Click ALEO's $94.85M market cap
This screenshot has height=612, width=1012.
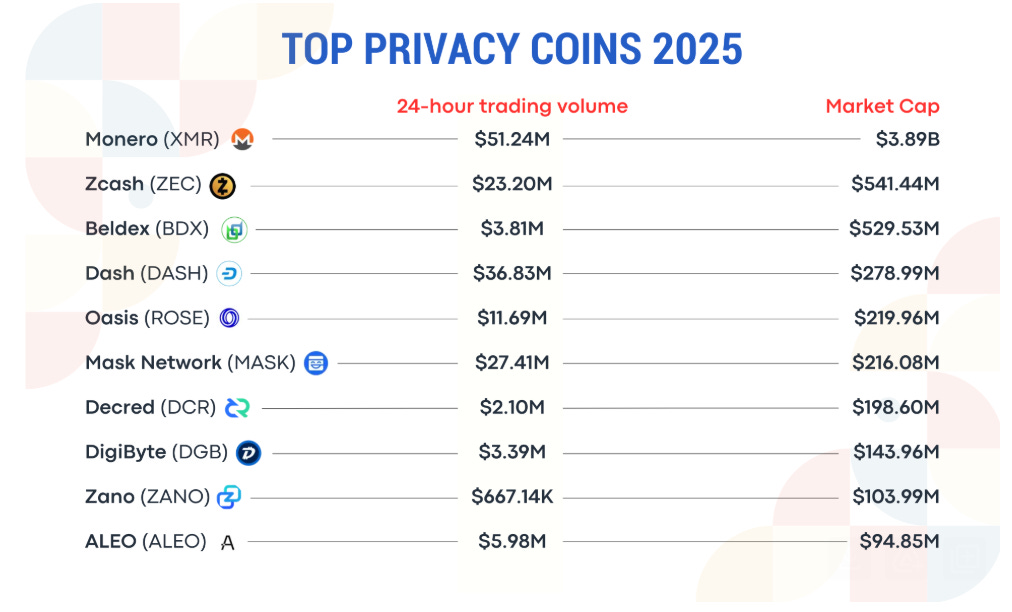(899, 542)
